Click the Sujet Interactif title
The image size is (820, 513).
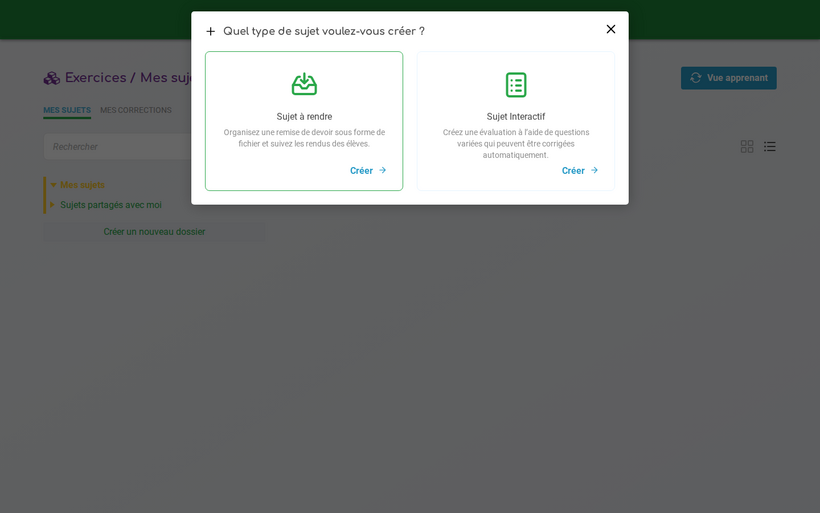click(x=516, y=117)
